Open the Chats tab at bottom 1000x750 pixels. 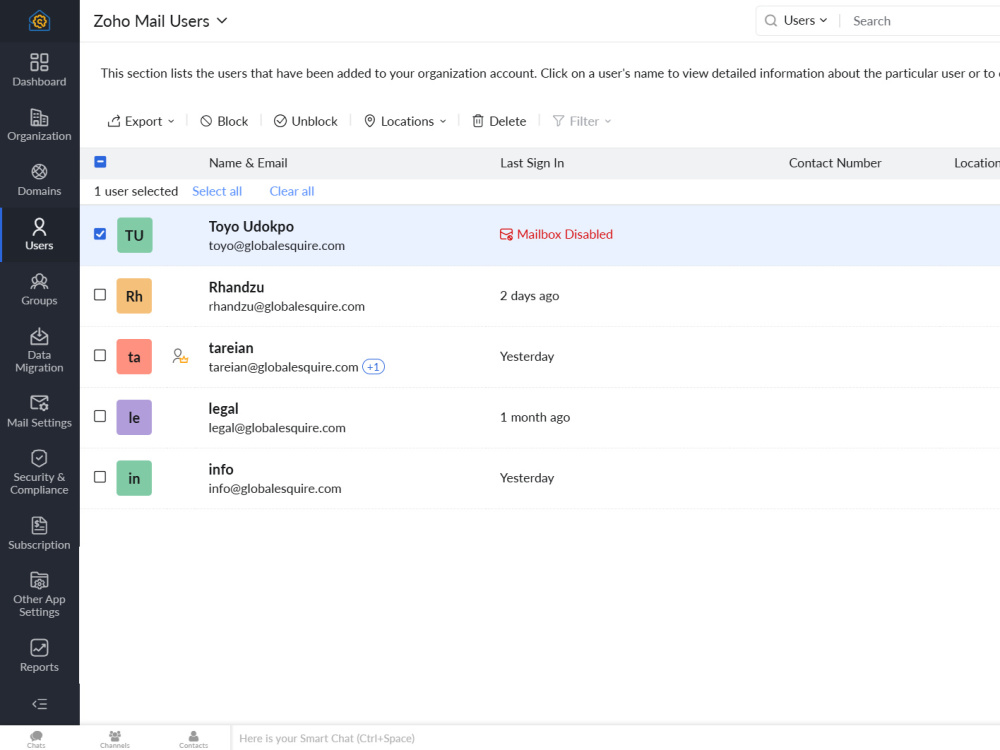(36, 739)
